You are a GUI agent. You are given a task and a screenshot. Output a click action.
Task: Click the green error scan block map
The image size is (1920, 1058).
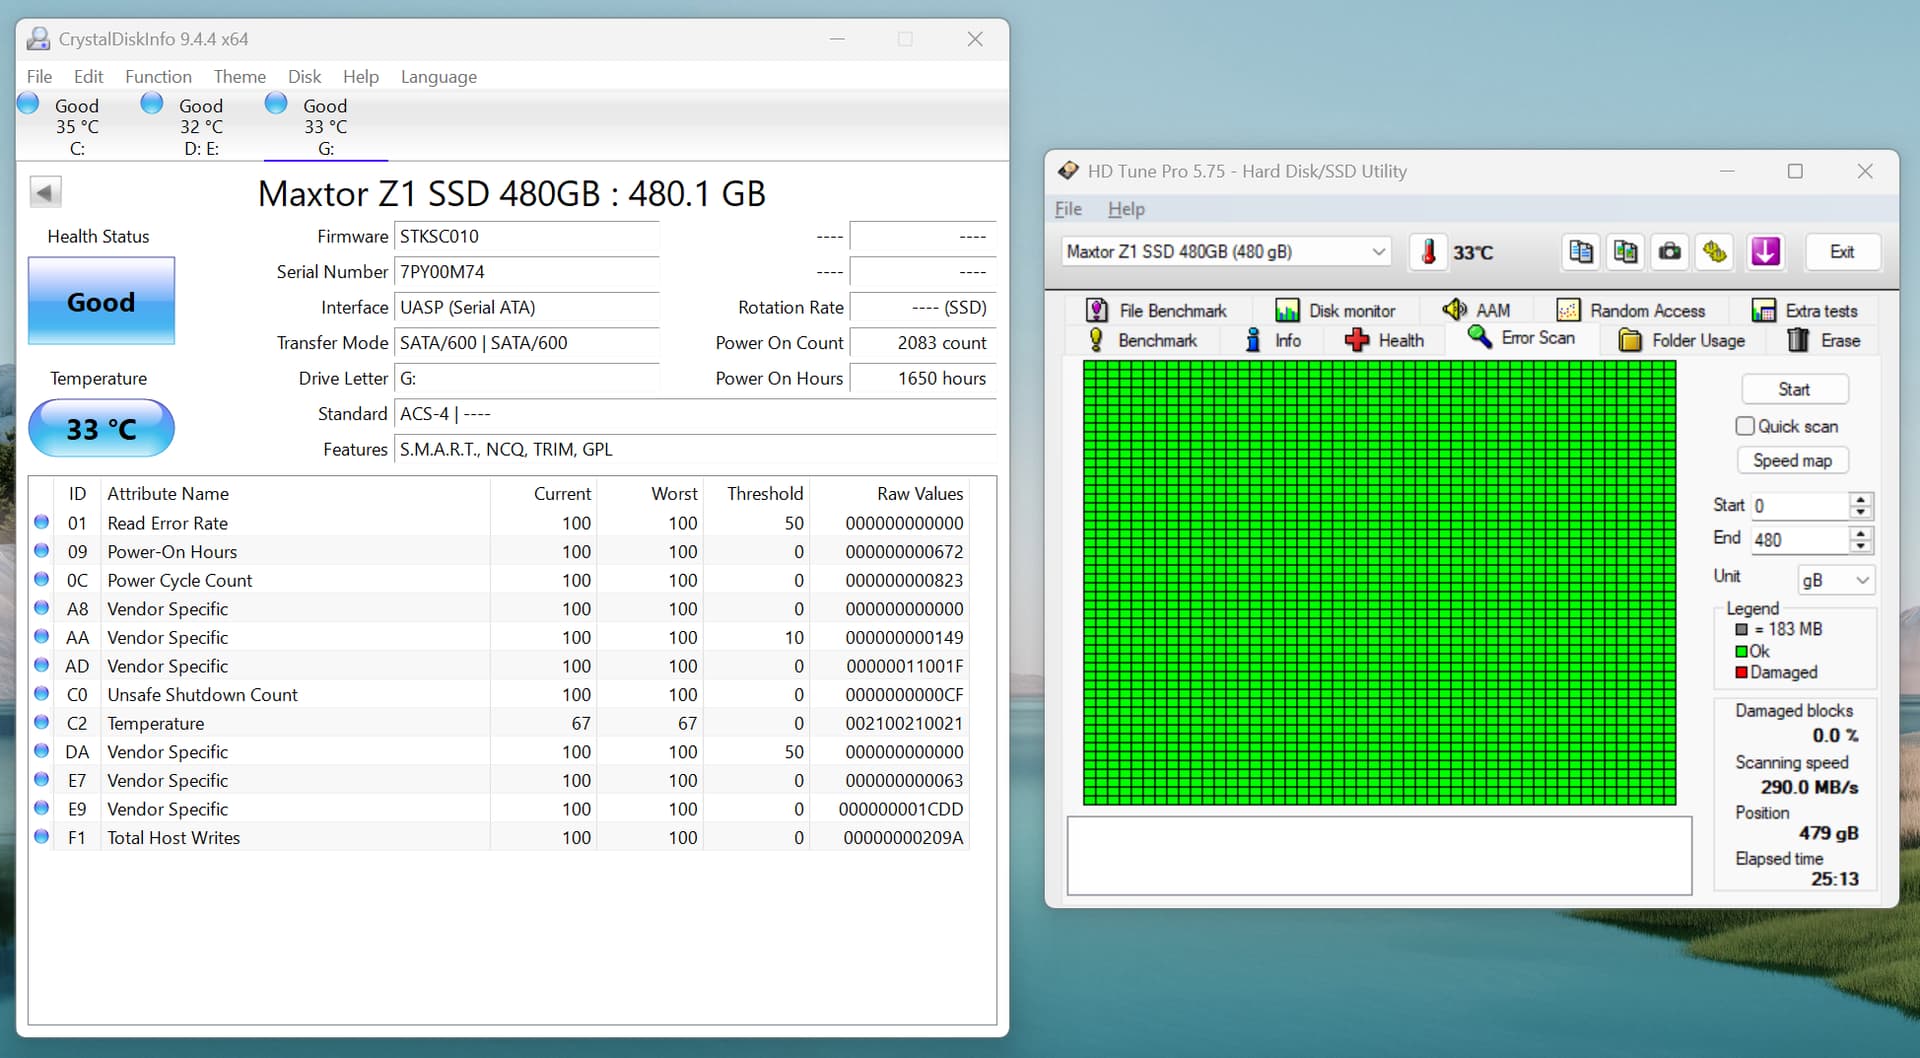[1379, 583]
